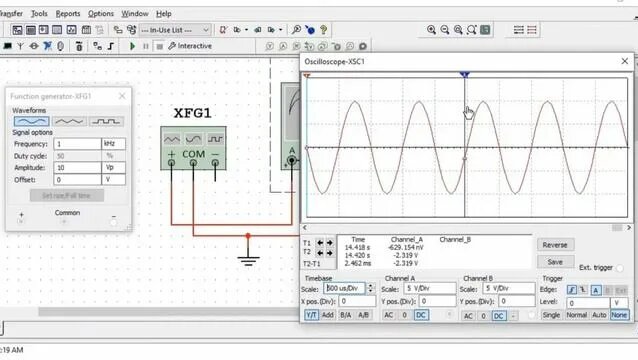Move T2 cursor right
638x360 pixels.
[x=330, y=253]
